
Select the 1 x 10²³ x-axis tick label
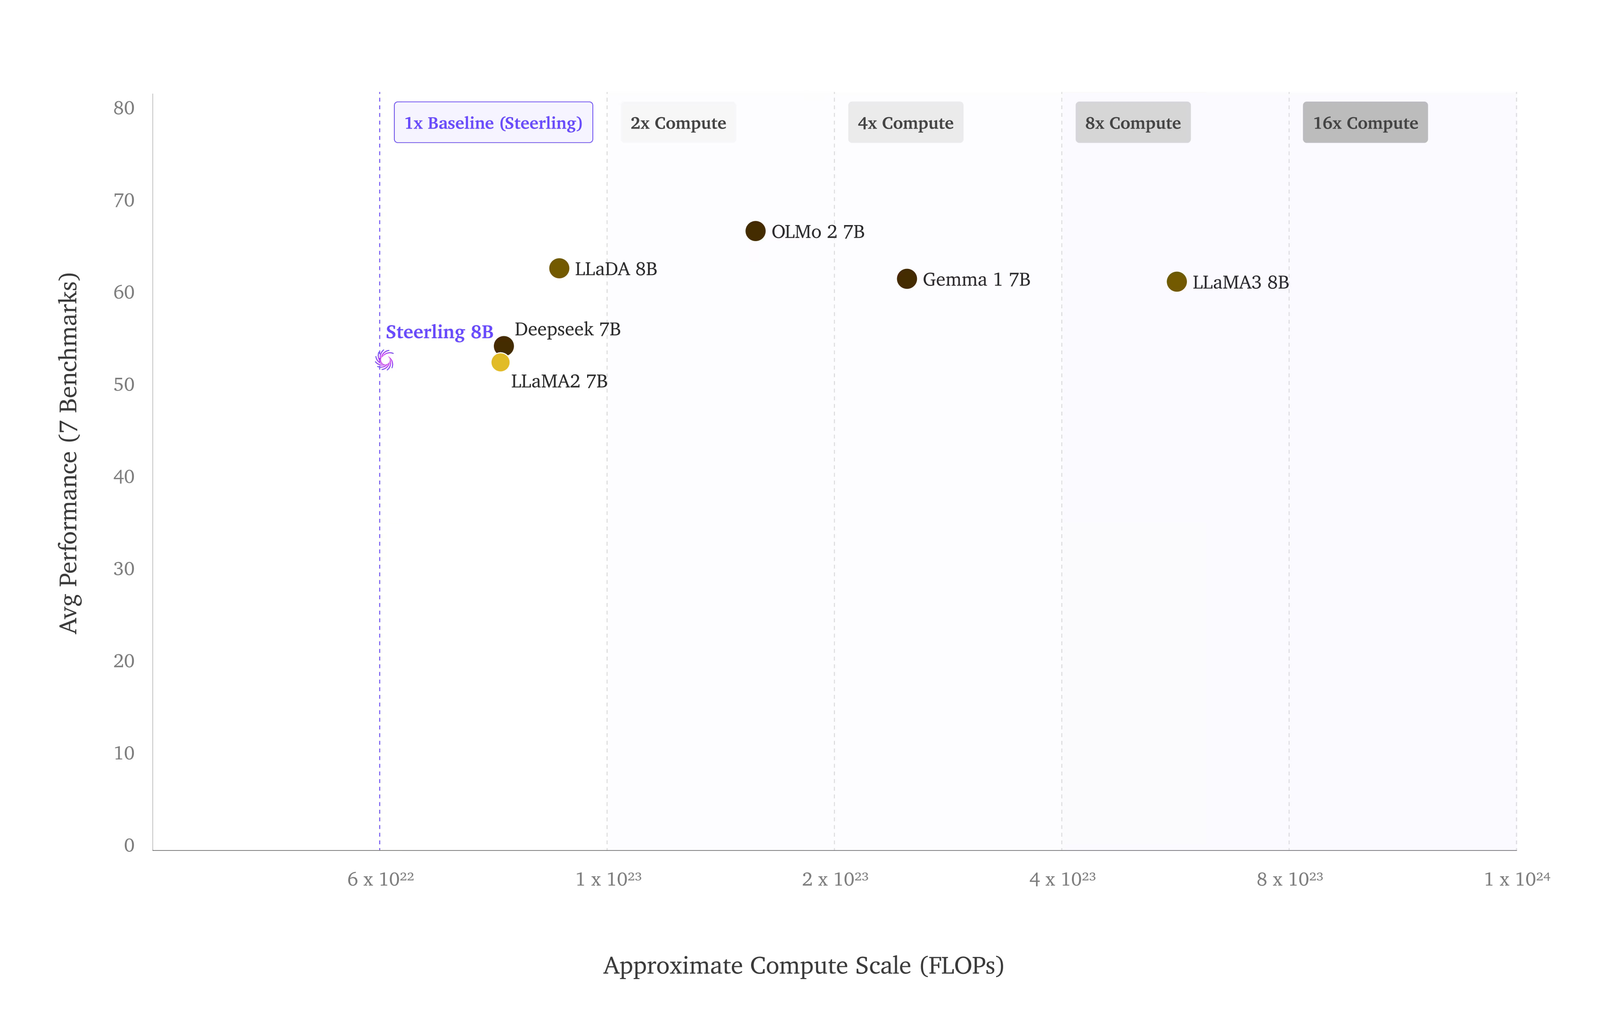coord(608,879)
